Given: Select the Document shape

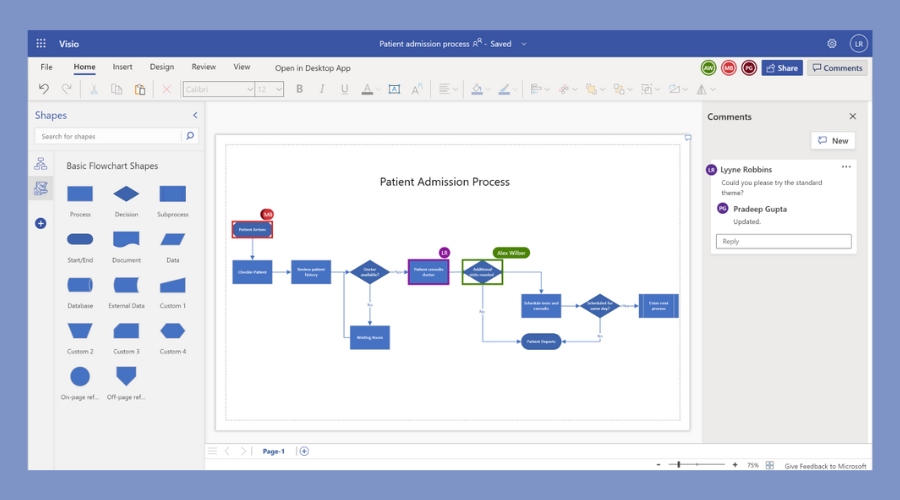Looking at the screenshot, I should 126,239.
